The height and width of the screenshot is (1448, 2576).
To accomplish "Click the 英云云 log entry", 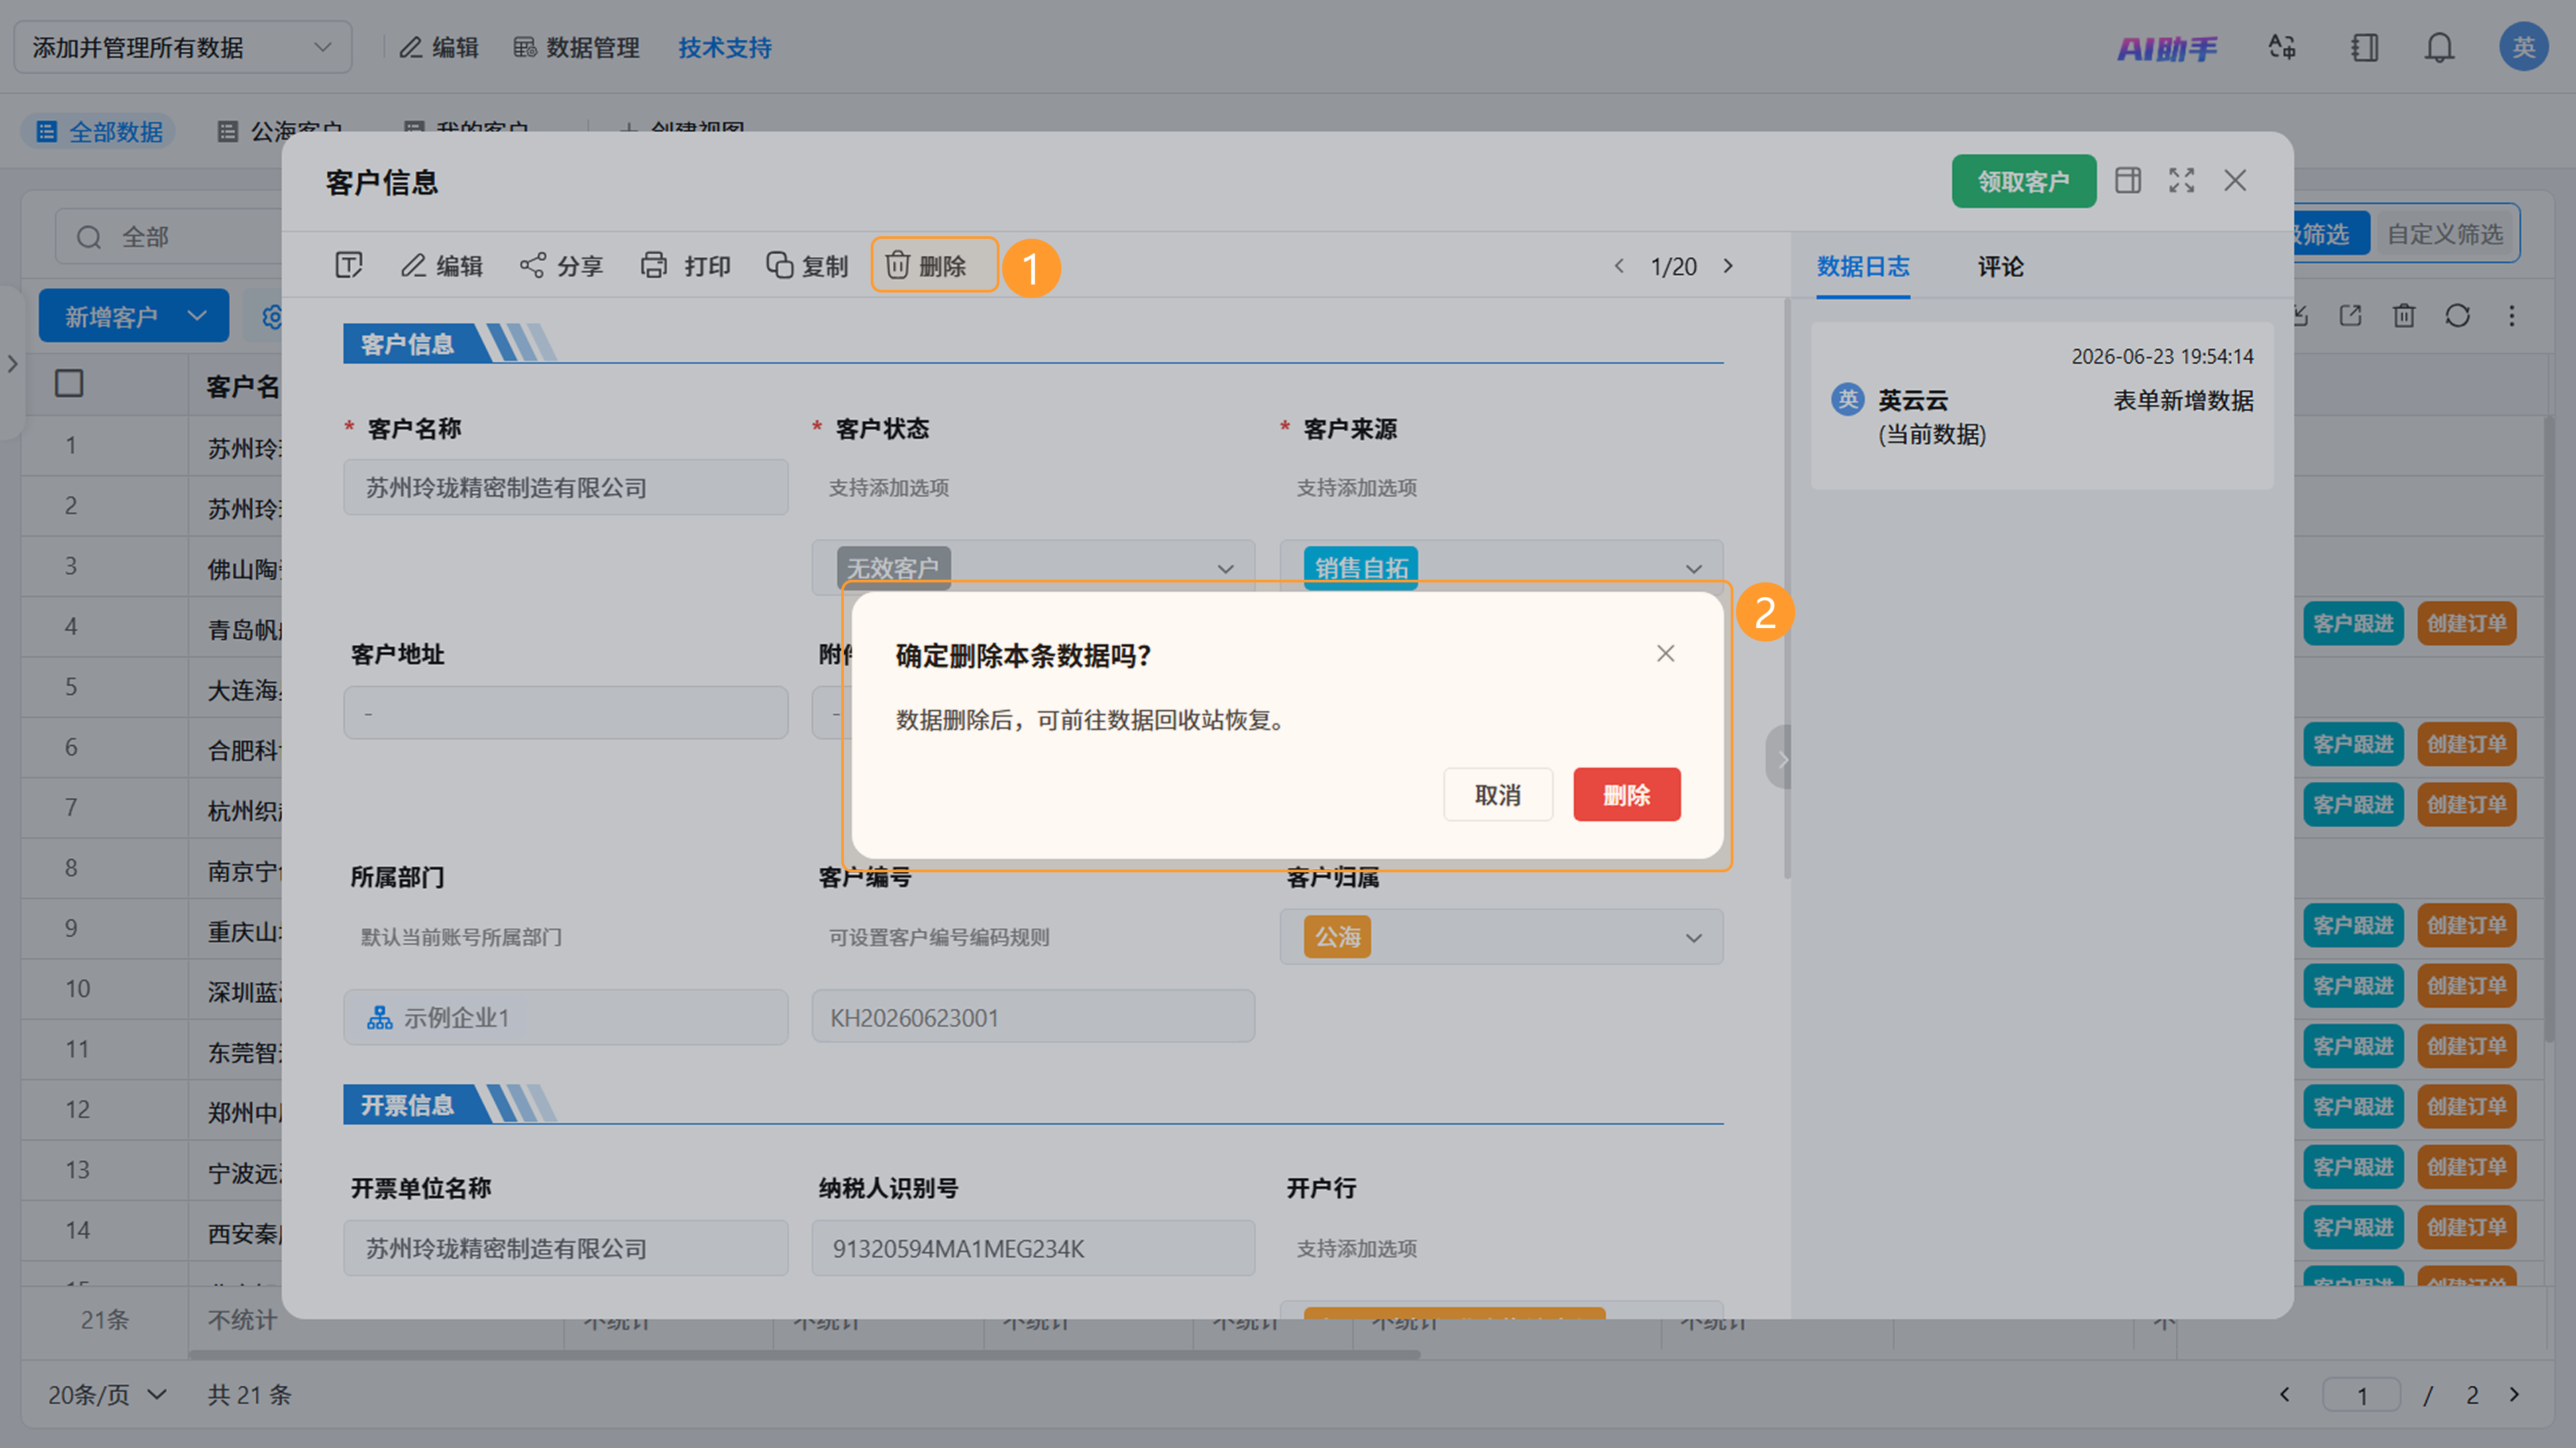I will tap(2042, 406).
